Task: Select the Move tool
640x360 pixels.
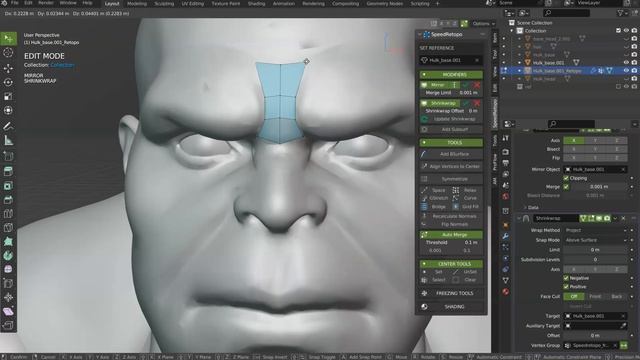Action: 8,68
